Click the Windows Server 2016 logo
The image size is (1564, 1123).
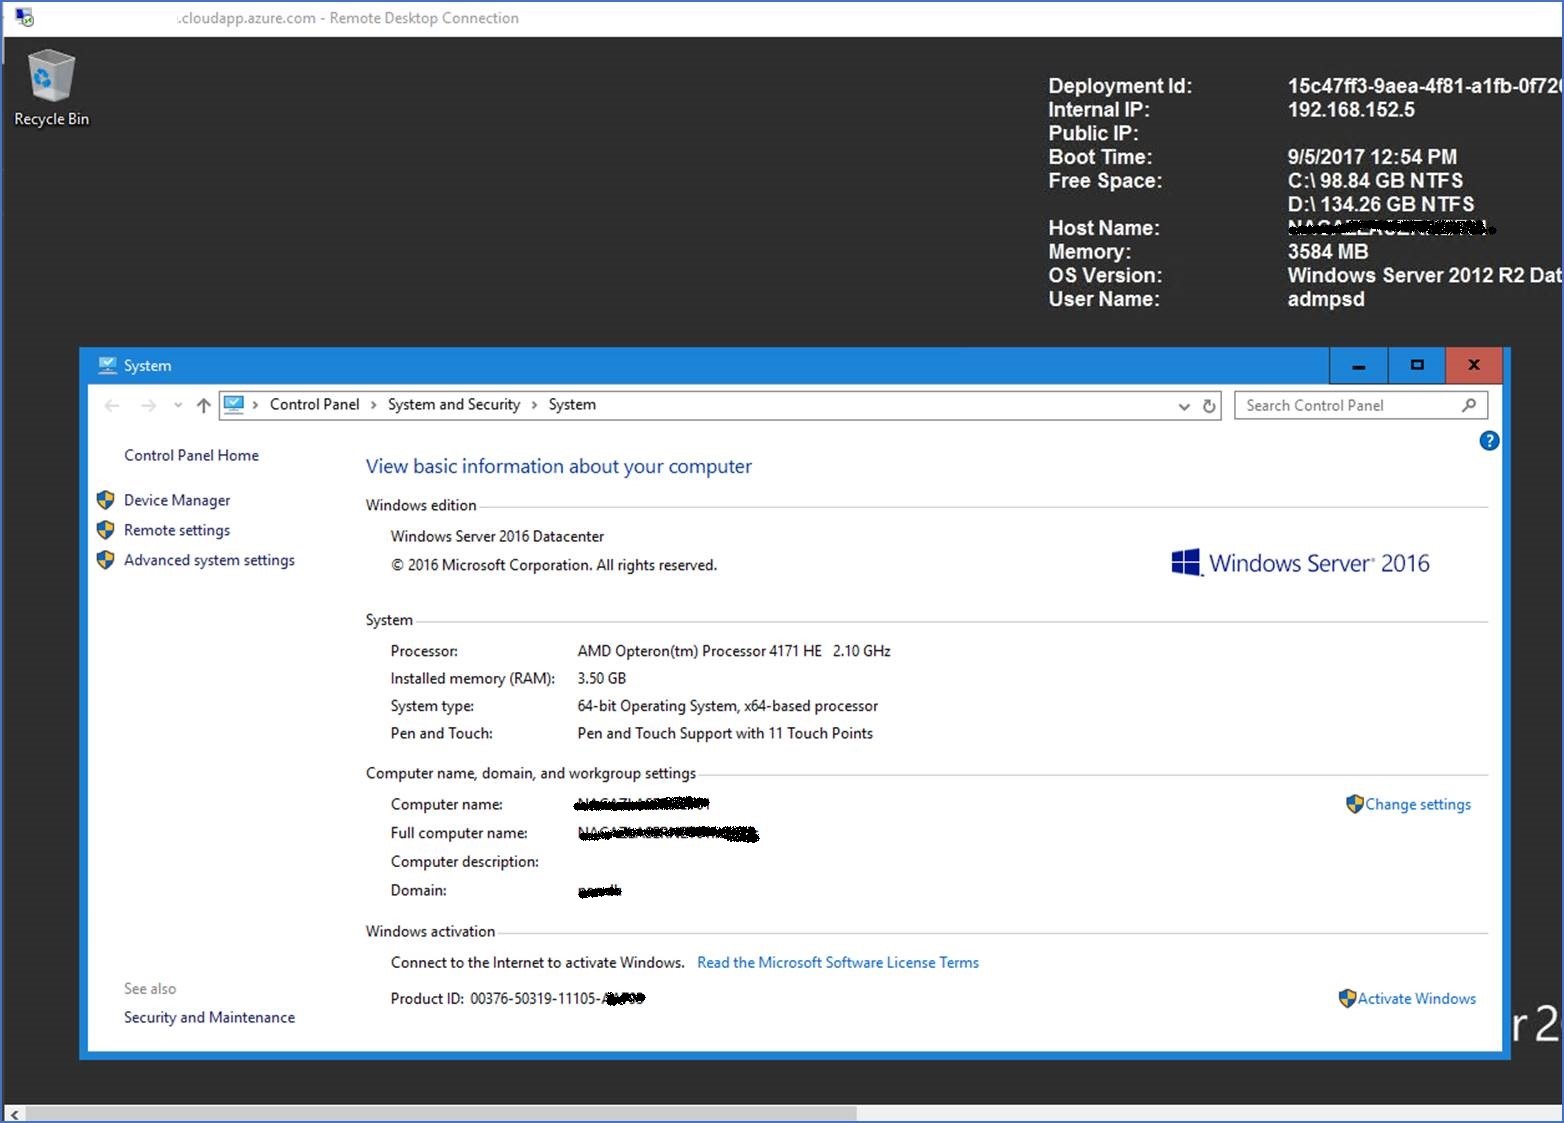coord(1300,563)
